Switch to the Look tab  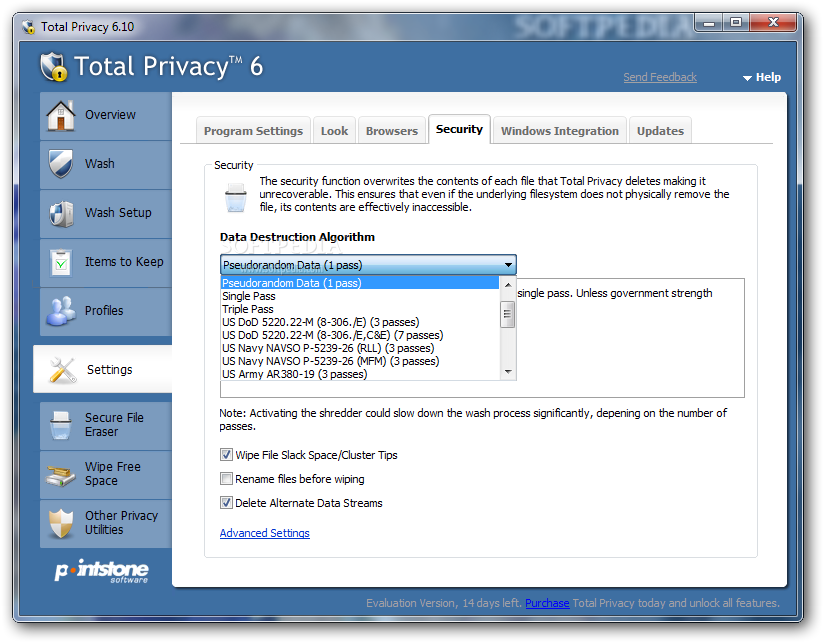tap(335, 131)
